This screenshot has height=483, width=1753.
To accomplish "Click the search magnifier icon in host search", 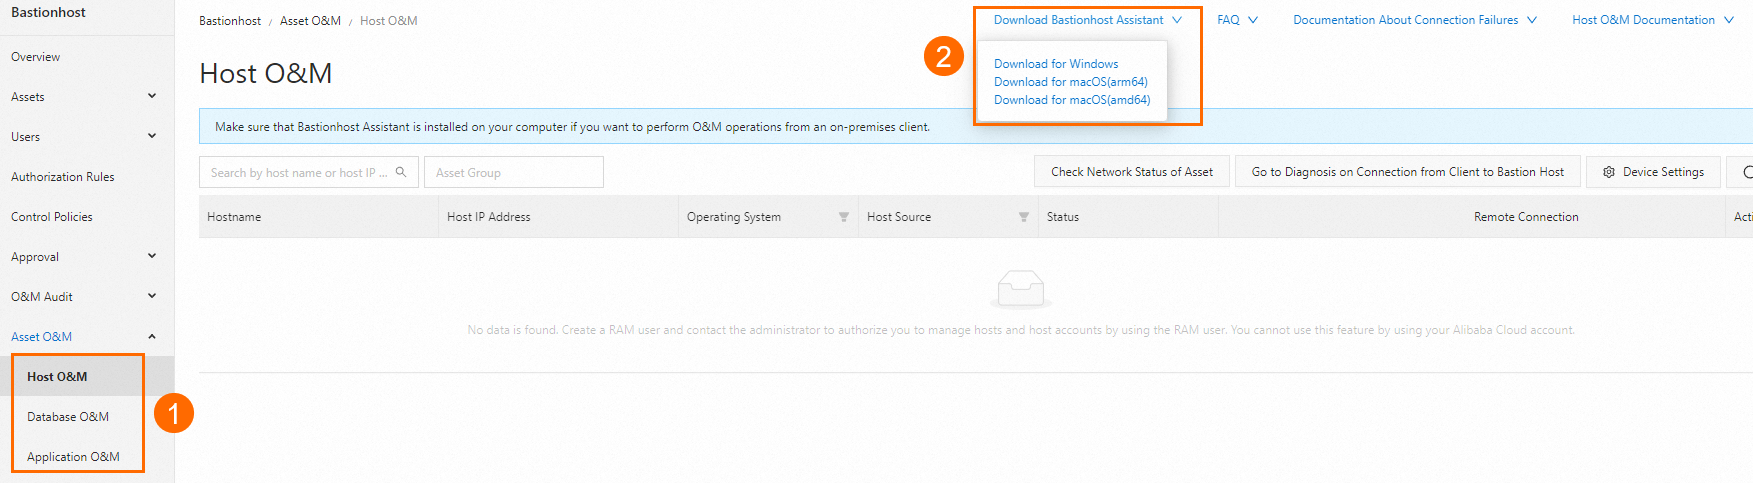I will (401, 172).
